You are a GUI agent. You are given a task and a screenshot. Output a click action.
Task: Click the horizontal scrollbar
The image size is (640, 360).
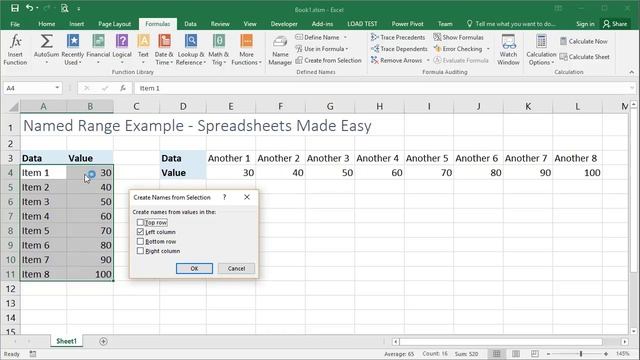(501, 341)
